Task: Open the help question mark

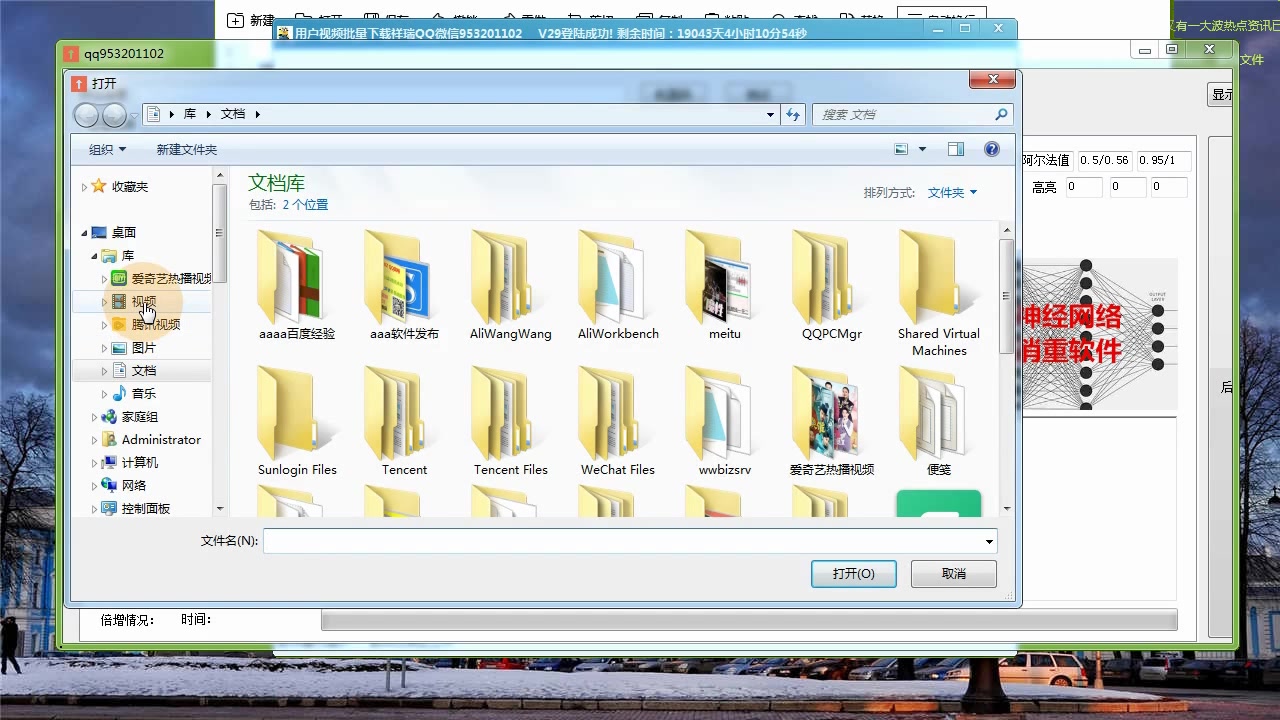Action: click(992, 149)
